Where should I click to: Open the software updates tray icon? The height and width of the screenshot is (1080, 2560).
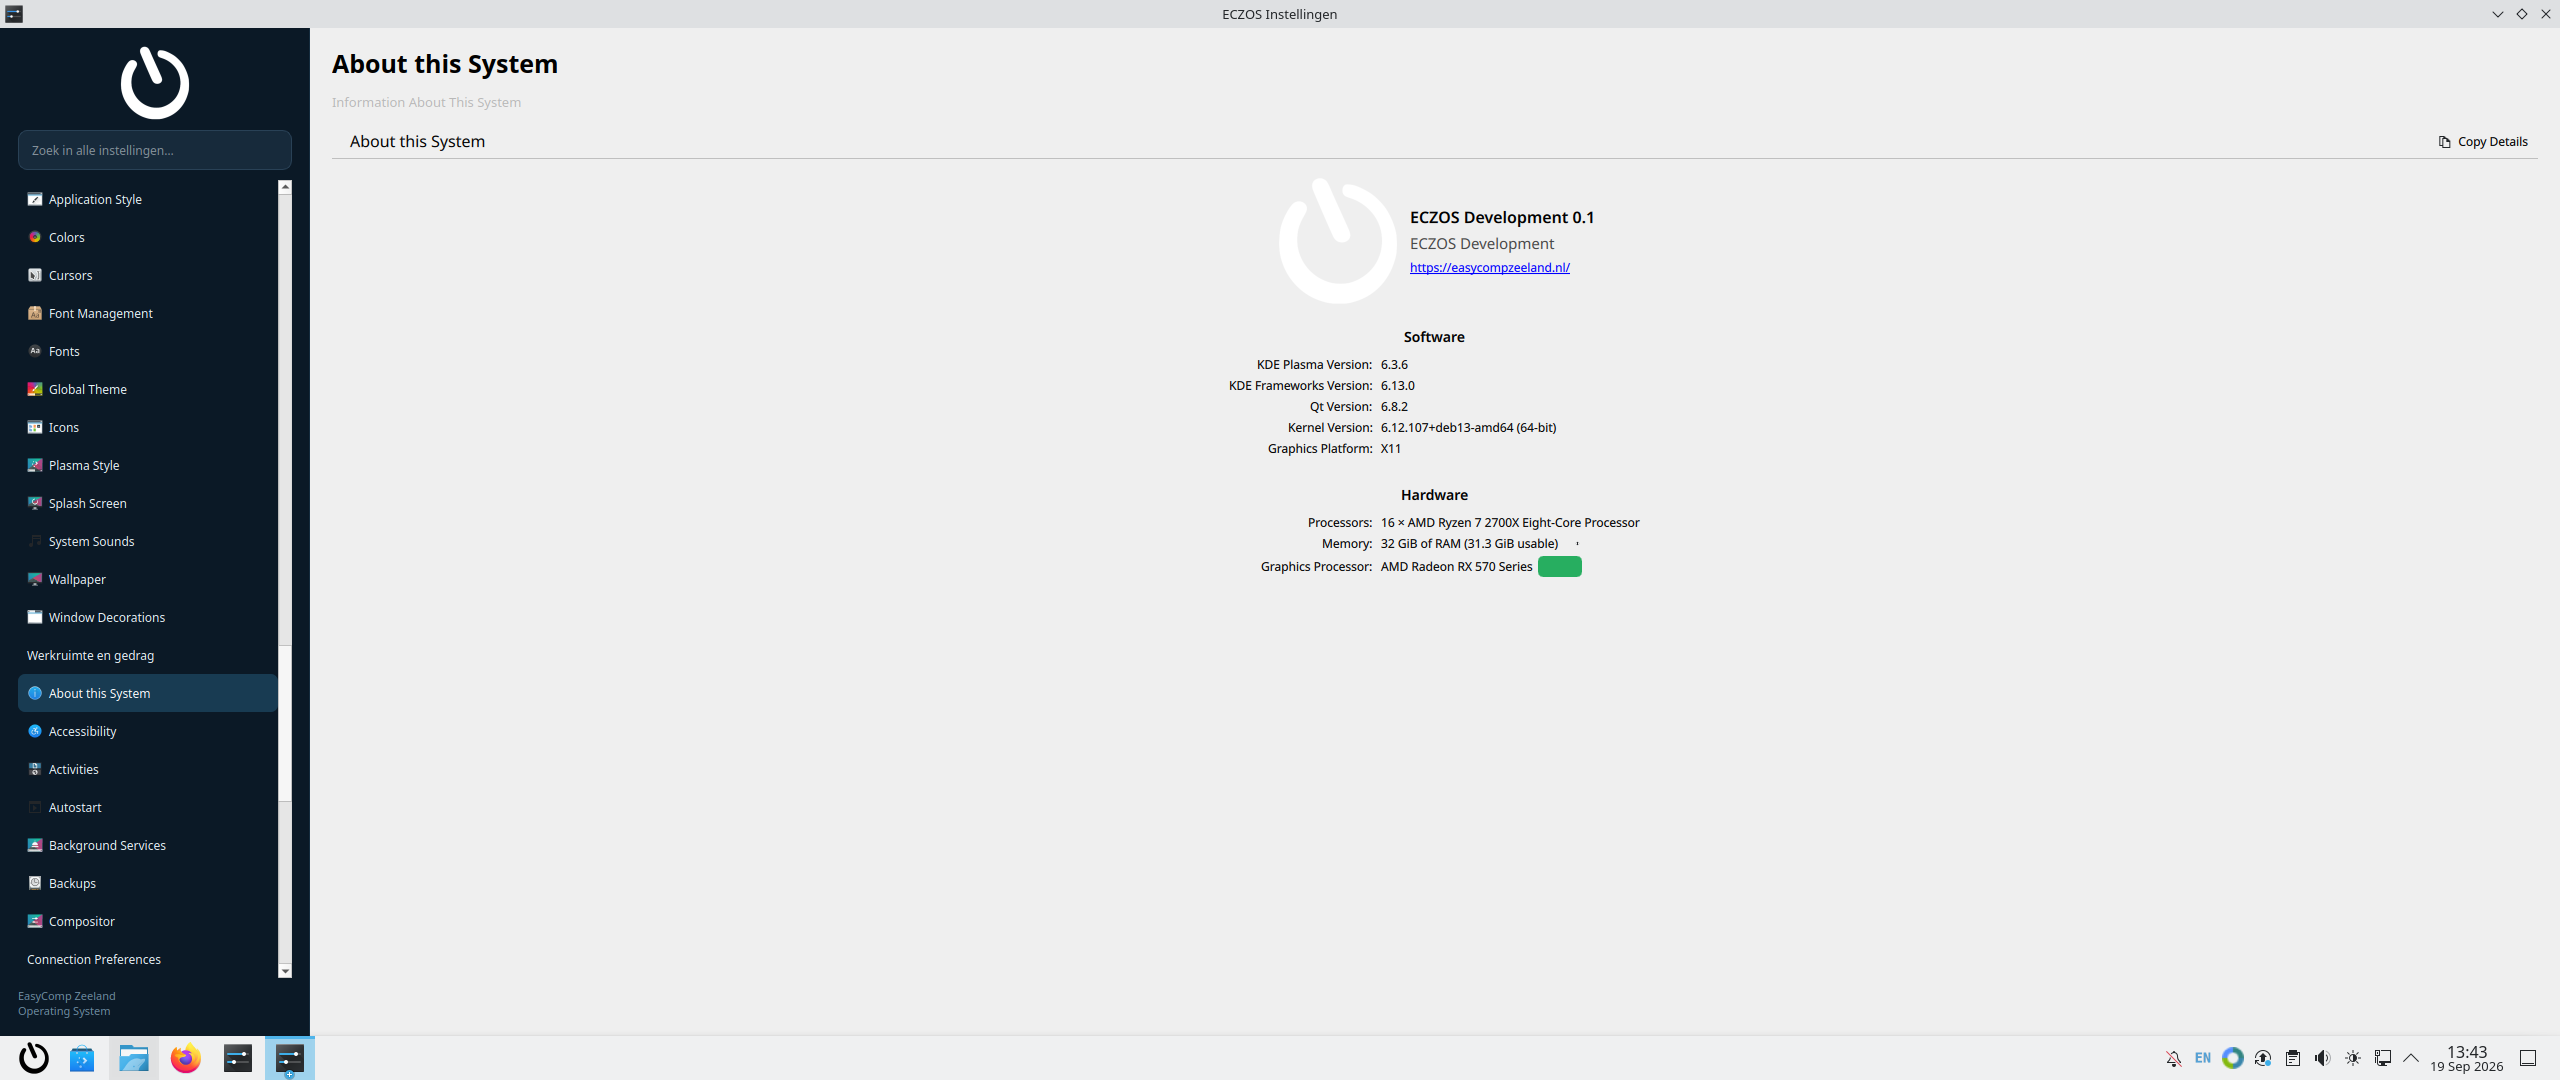(2263, 1058)
